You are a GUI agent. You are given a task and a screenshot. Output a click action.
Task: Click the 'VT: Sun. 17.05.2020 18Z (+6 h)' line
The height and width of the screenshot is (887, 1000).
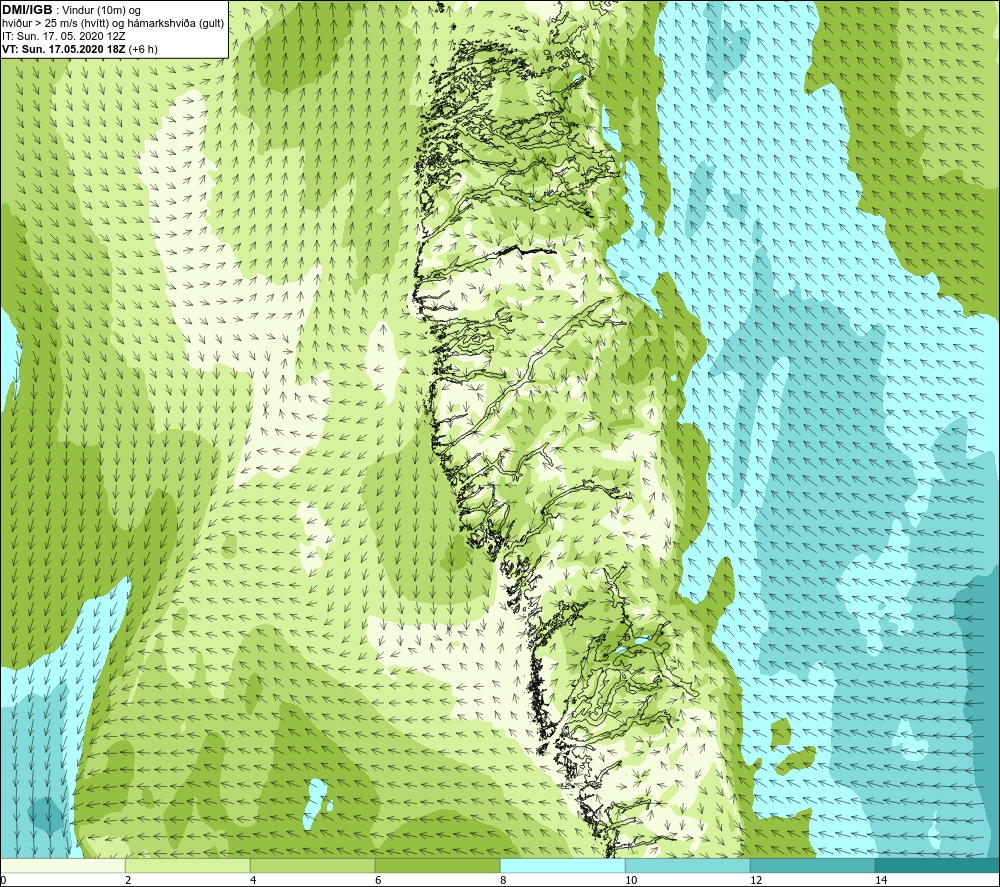pyautogui.click(x=80, y=49)
